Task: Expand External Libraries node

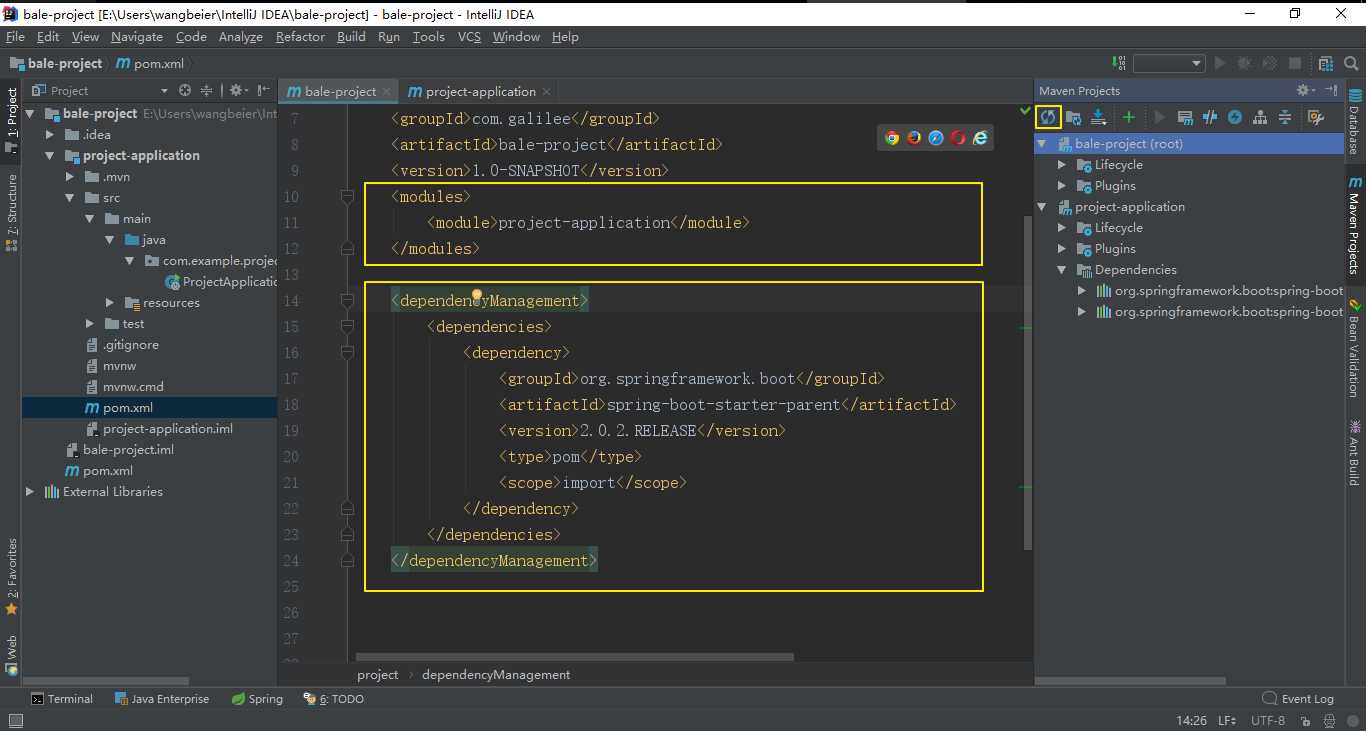Action: coord(30,491)
